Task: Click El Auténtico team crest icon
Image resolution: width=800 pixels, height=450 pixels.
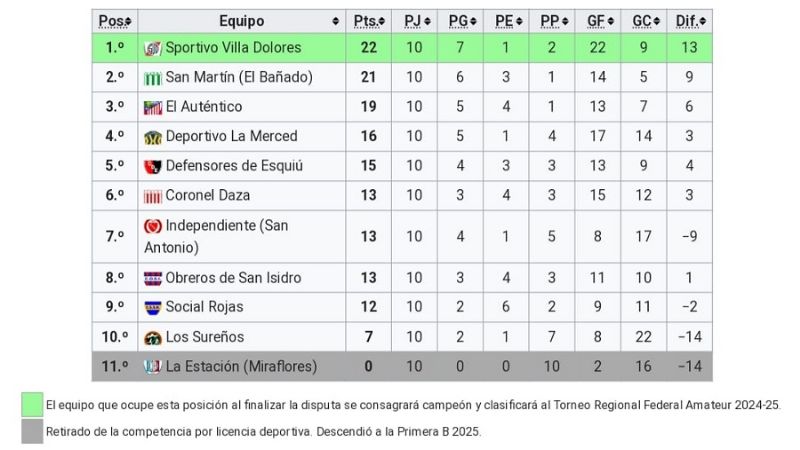Action: coord(153,107)
